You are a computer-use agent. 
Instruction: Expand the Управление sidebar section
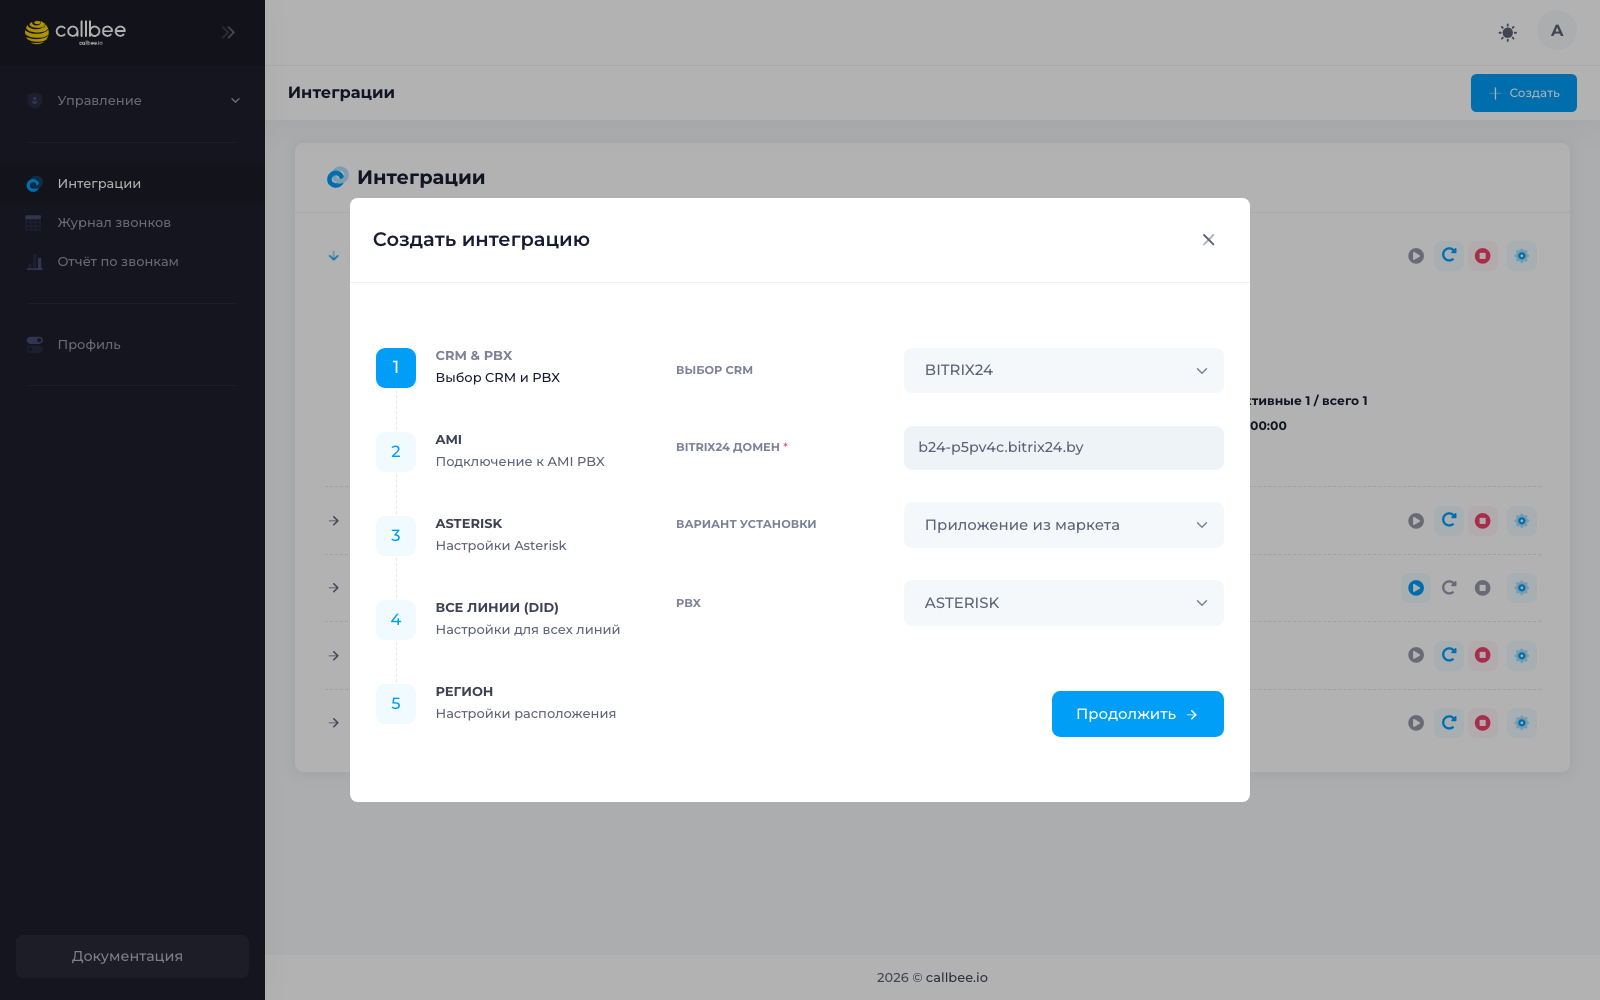click(x=133, y=101)
